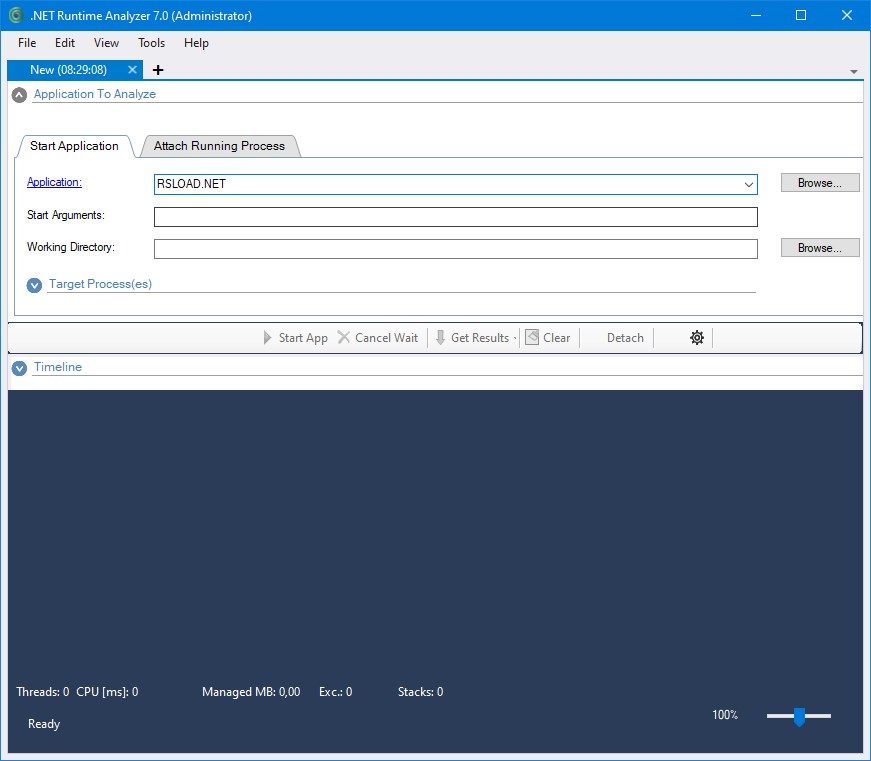Image resolution: width=871 pixels, height=761 pixels.
Task: Open the analyzer settings gear icon
Action: coord(697,337)
